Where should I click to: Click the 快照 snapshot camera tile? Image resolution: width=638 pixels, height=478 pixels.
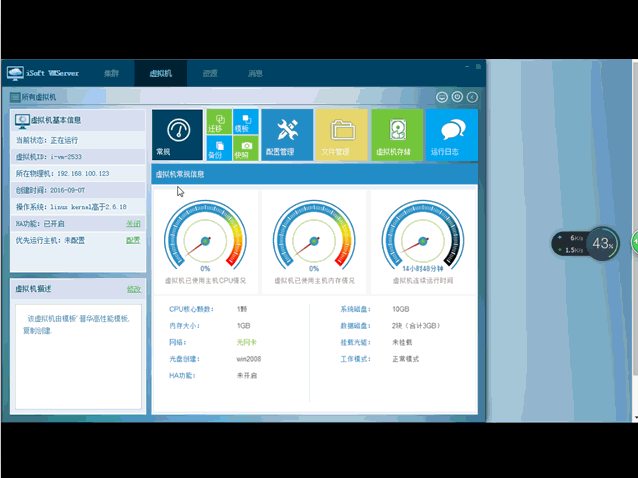[x=246, y=148]
